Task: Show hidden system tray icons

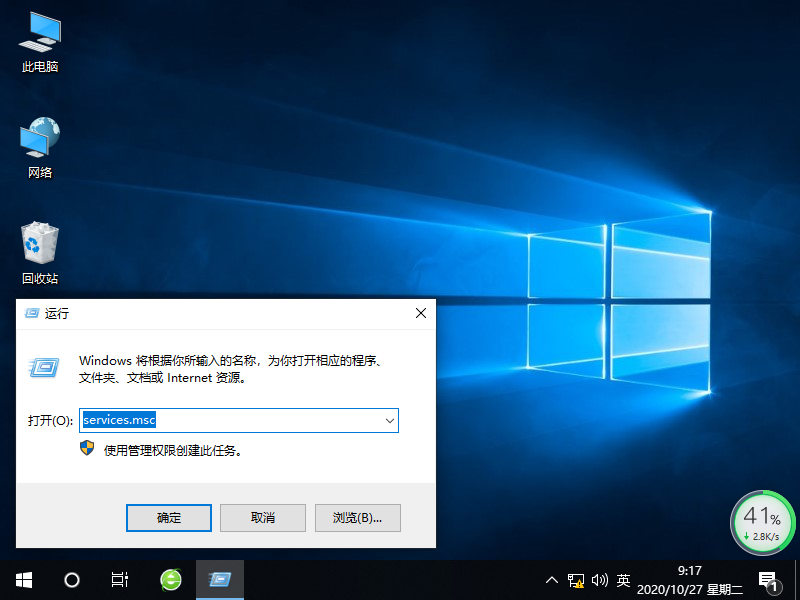Action: (x=552, y=580)
